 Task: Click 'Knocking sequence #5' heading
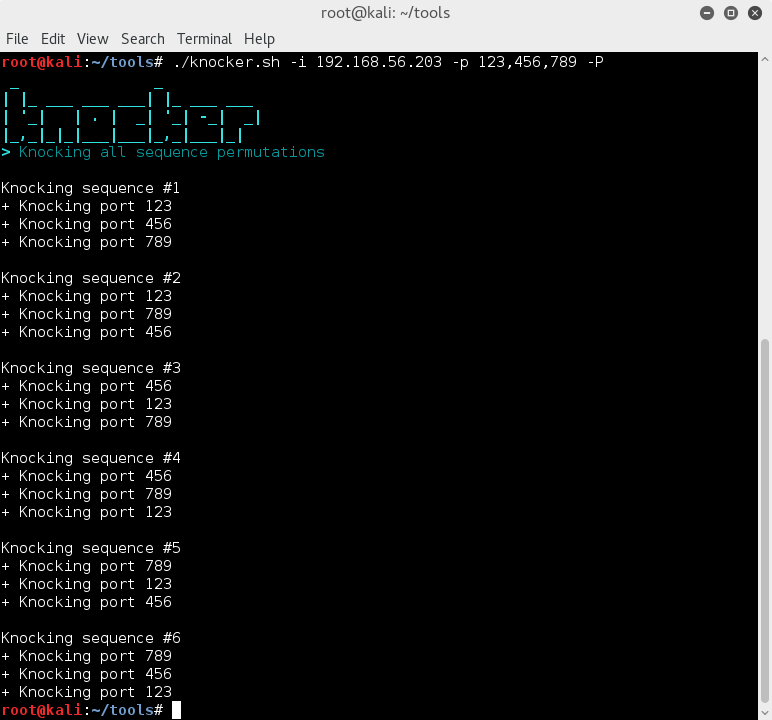(91, 548)
